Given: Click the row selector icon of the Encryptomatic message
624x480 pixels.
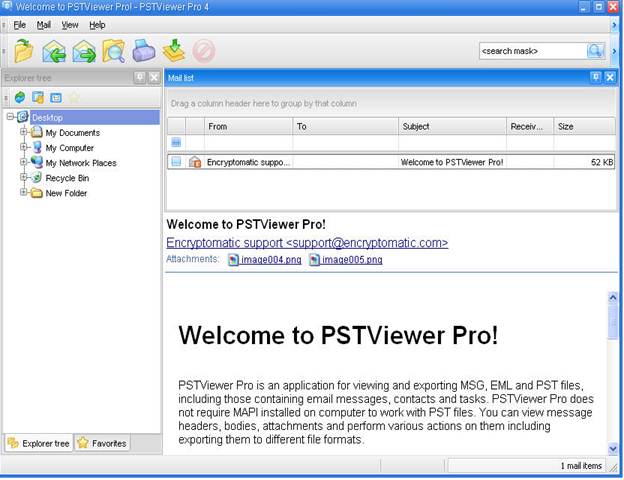Looking at the screenshot, I should click(x=176, y=162).
